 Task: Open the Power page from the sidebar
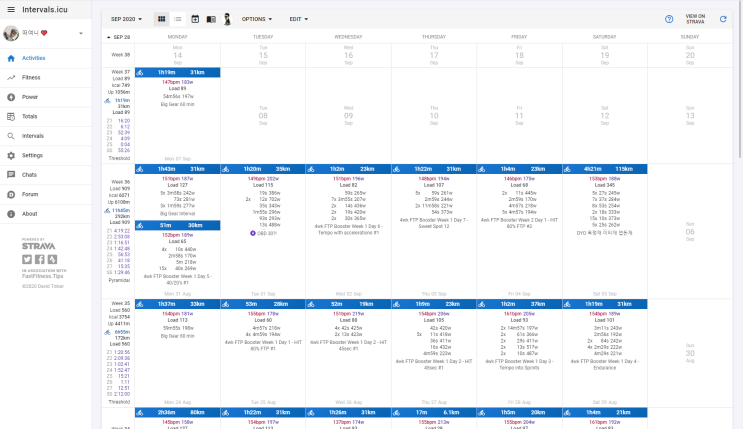click(30, 97)
